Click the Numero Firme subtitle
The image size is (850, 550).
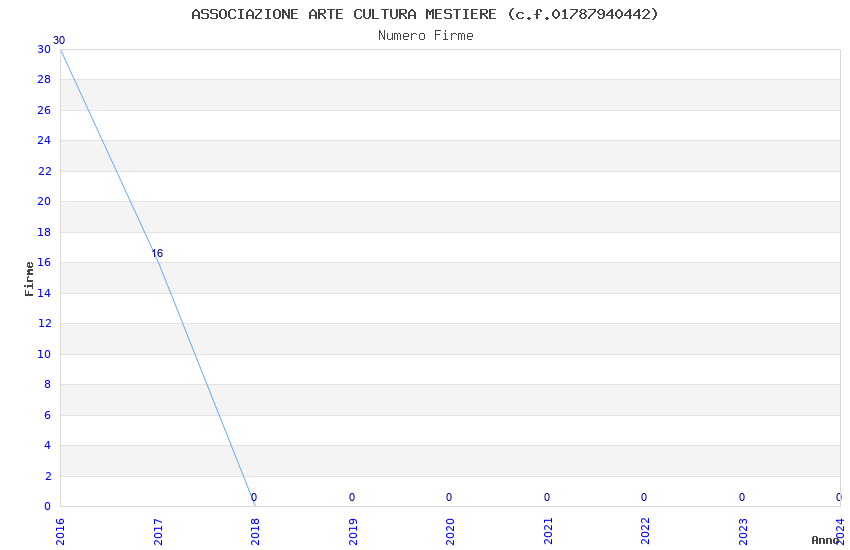(426, 35)
